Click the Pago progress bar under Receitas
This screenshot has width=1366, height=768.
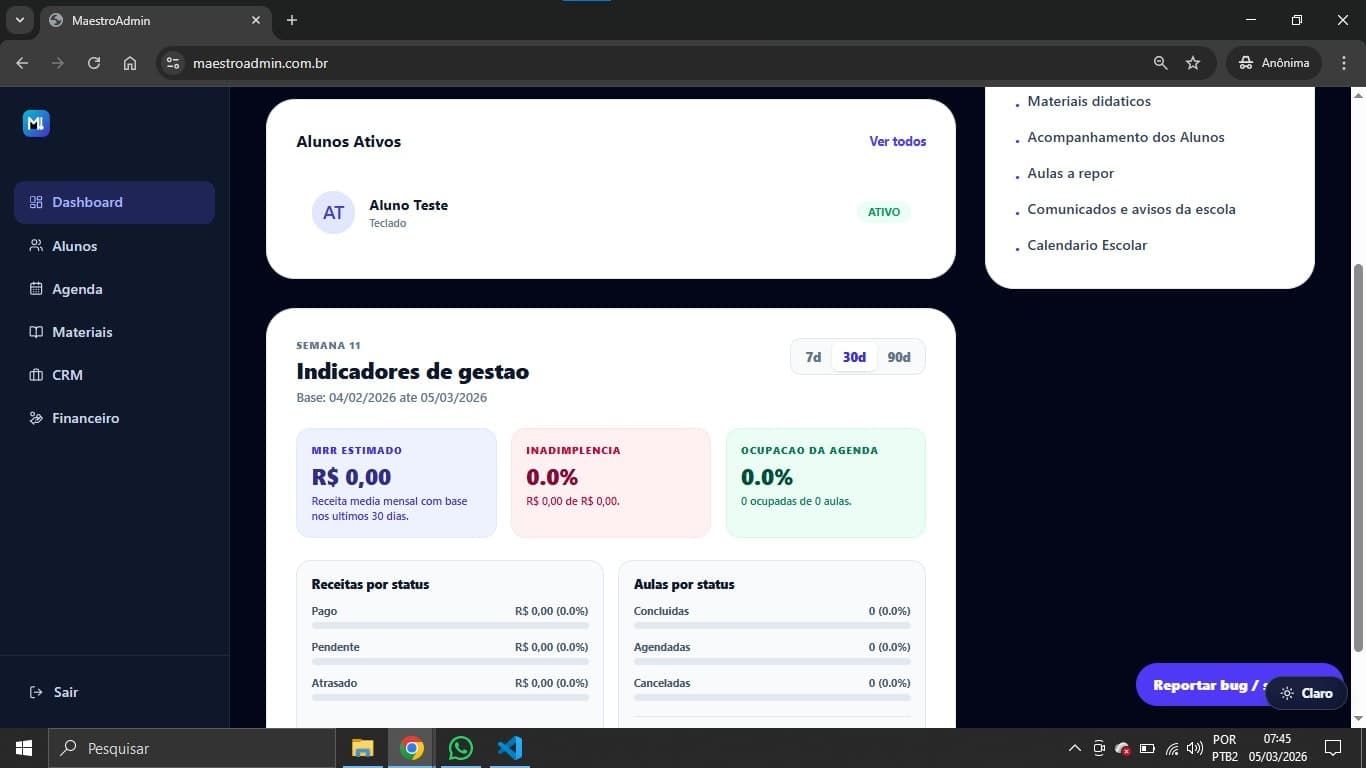pyautogui.click(x=449, y=625)
